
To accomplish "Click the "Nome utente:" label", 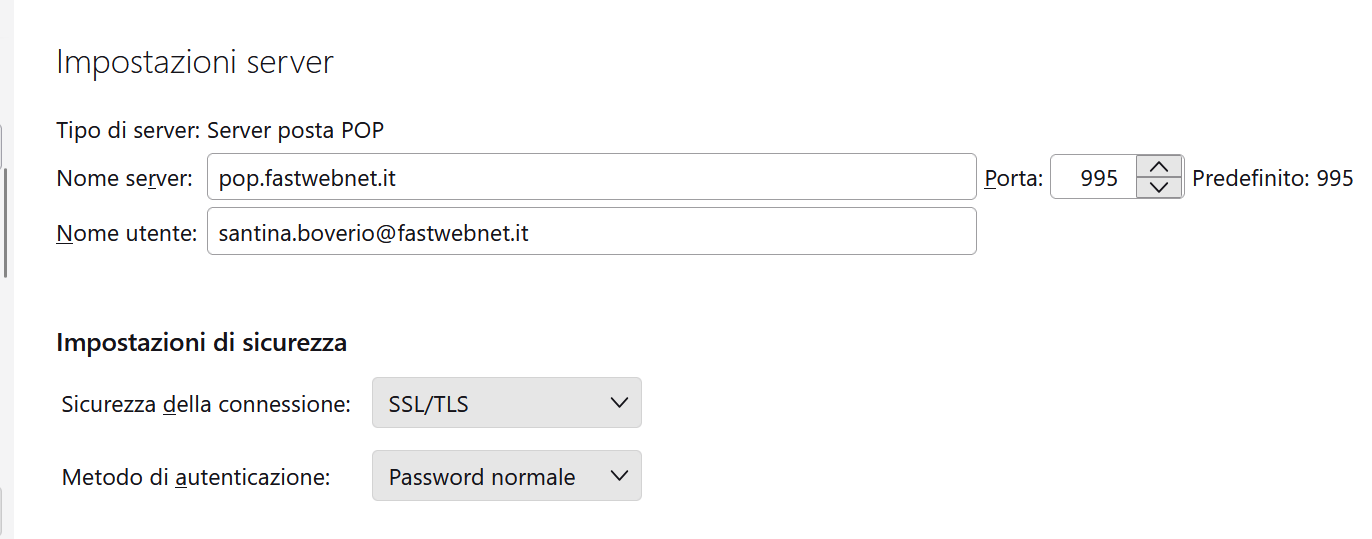I will pyautogui.click(x=126, y=233).
